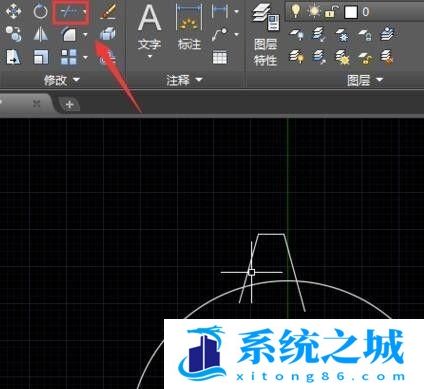Viewport: 424px width, 389px height.
Task: Select the Scale tool
Action: pos(41,57)
